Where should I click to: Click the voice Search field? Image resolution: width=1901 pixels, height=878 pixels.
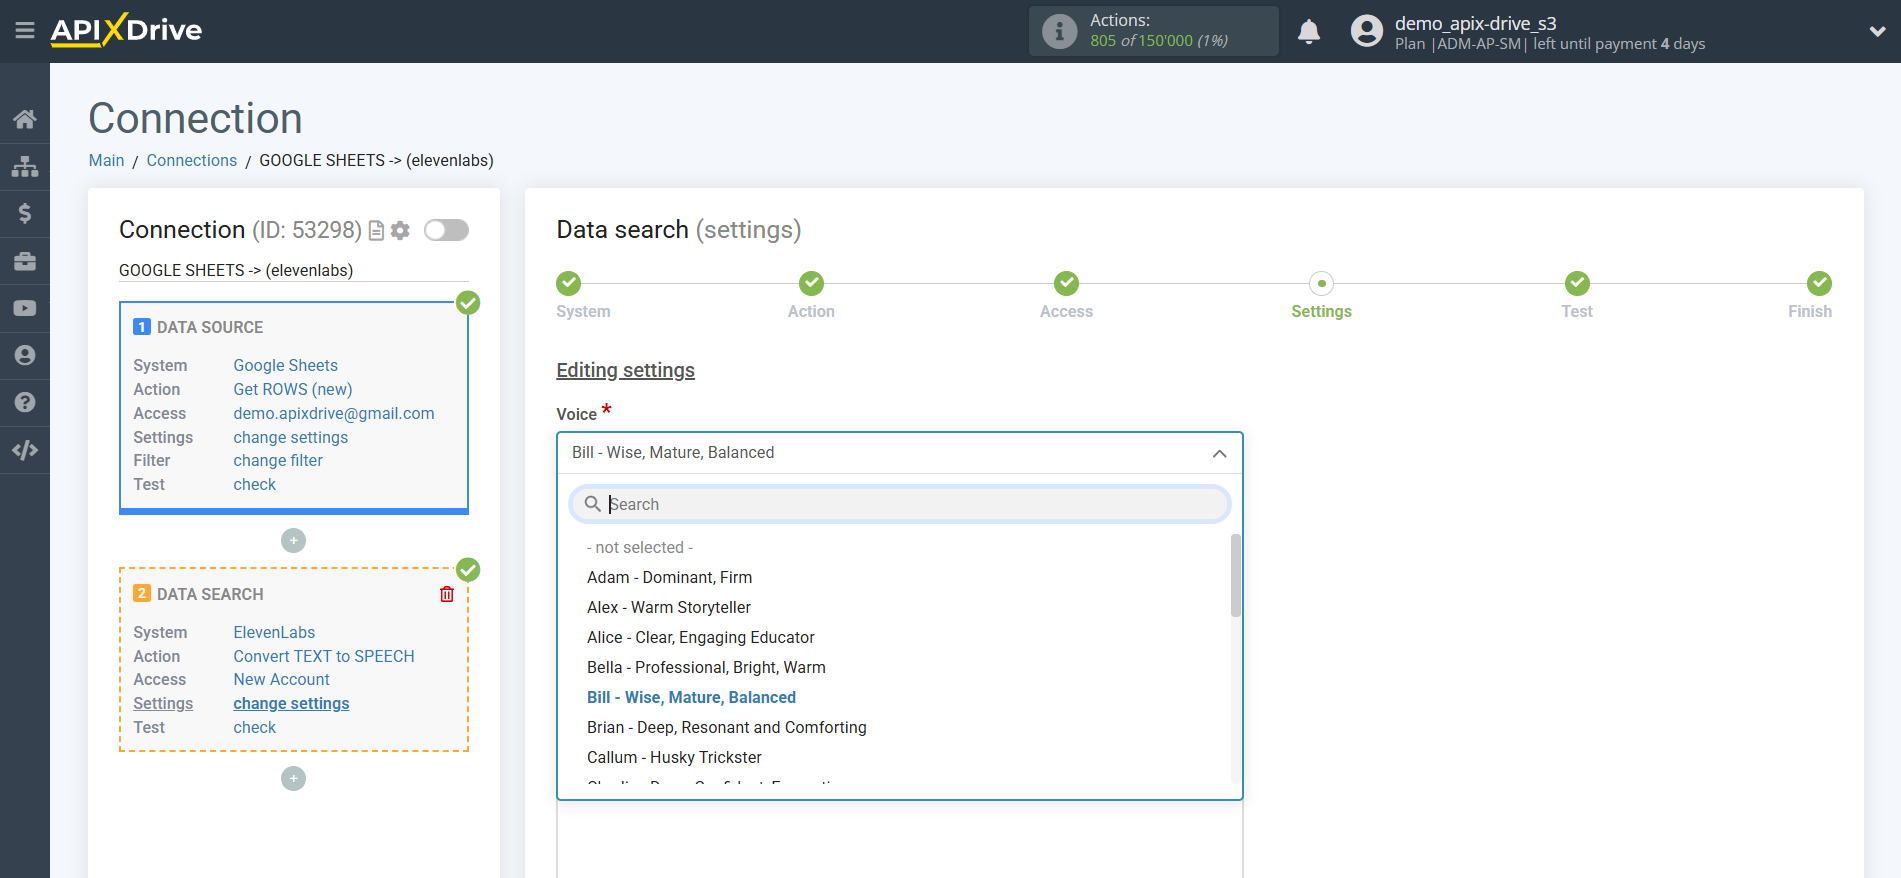899,504
